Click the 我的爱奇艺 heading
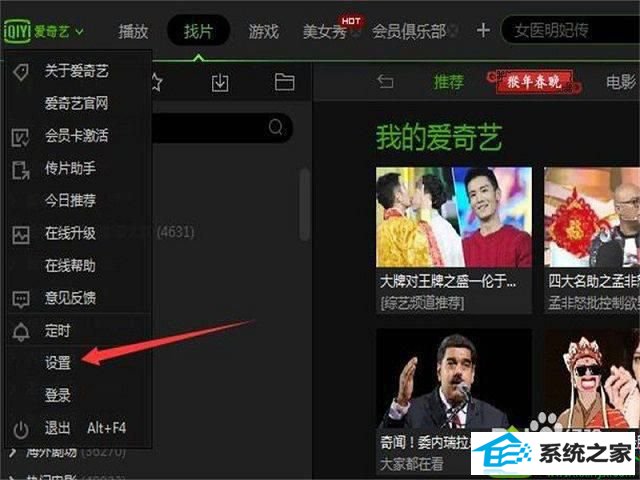The width and height of the screenshot is (640, 480). (439, 138)
